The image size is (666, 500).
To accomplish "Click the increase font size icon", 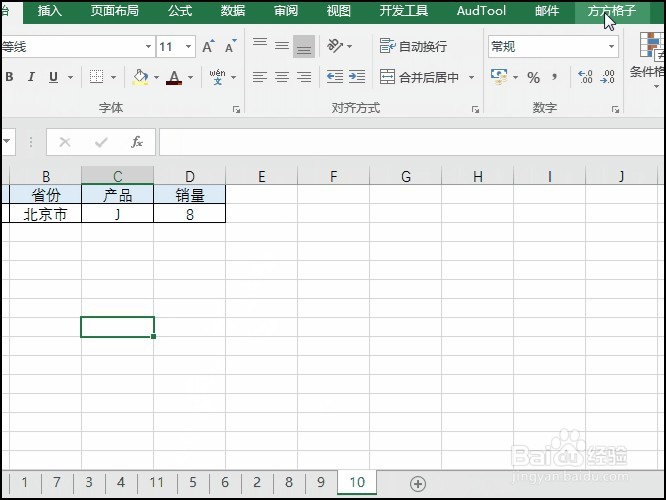I will pos(208,46).
